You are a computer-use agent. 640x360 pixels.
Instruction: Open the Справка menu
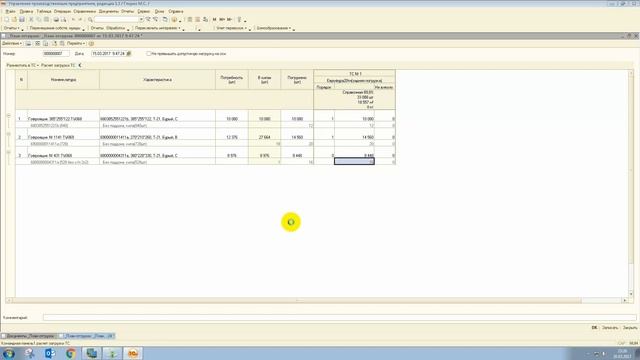pyautogui.click(x=176, y=11)
